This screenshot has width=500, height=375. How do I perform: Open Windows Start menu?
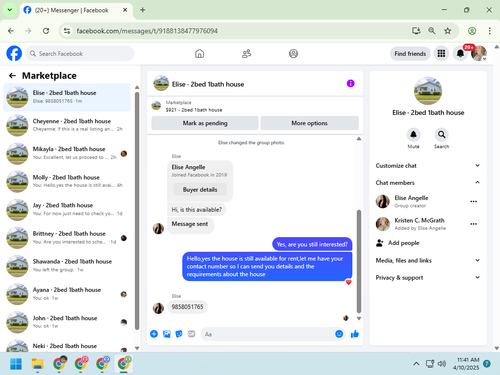point(16,364)
